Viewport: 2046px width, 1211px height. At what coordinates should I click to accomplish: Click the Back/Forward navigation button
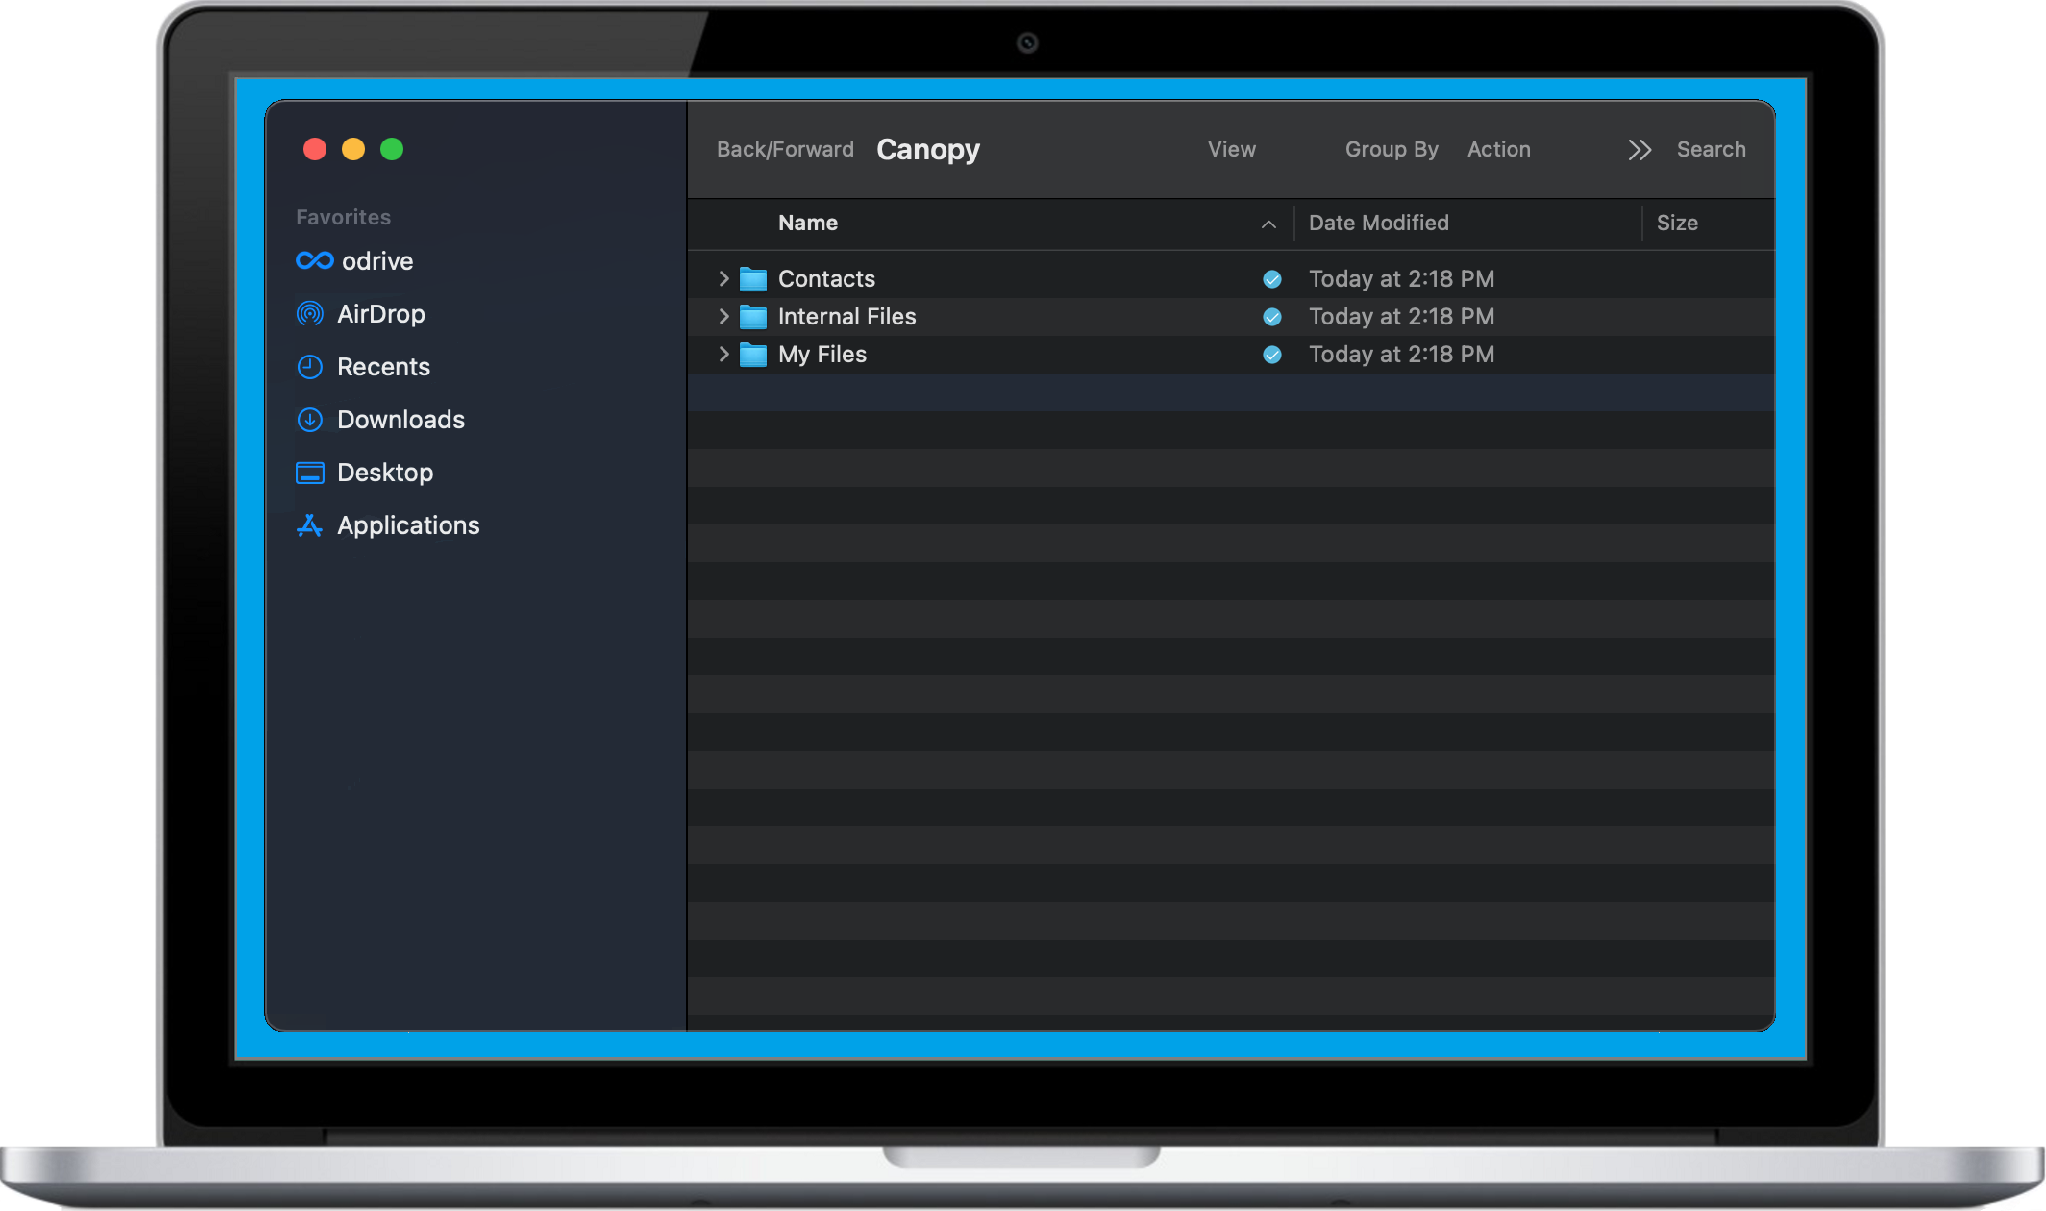[785, 150]
